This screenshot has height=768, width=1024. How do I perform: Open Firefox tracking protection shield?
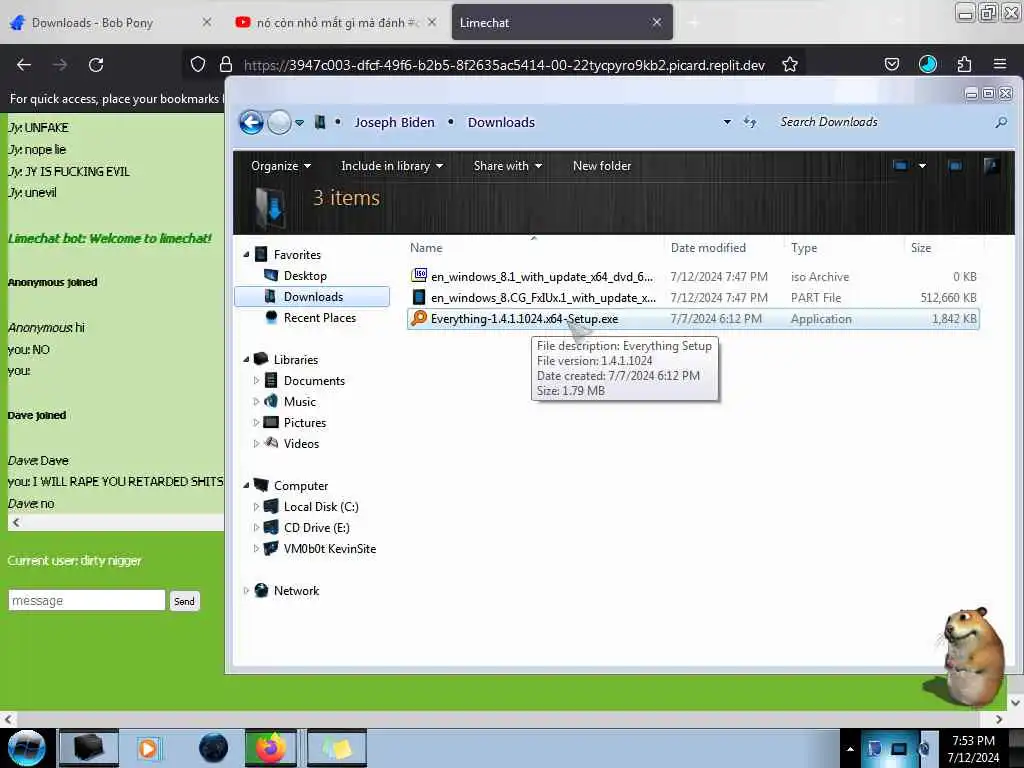tap(198, 65)
